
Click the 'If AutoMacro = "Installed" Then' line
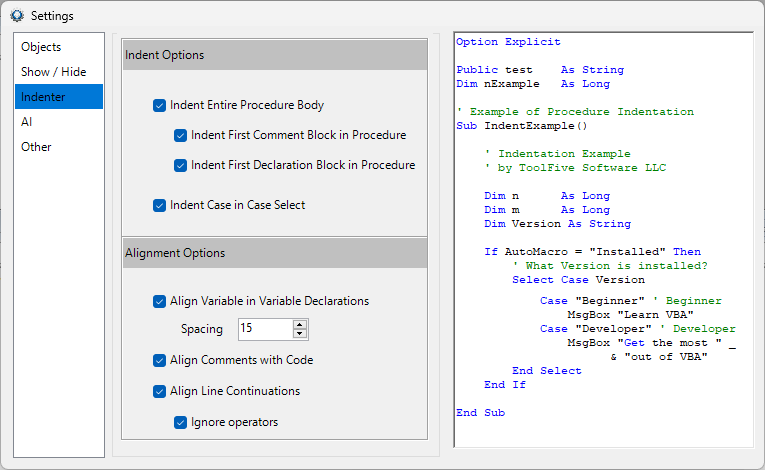[x=592, y=252]
